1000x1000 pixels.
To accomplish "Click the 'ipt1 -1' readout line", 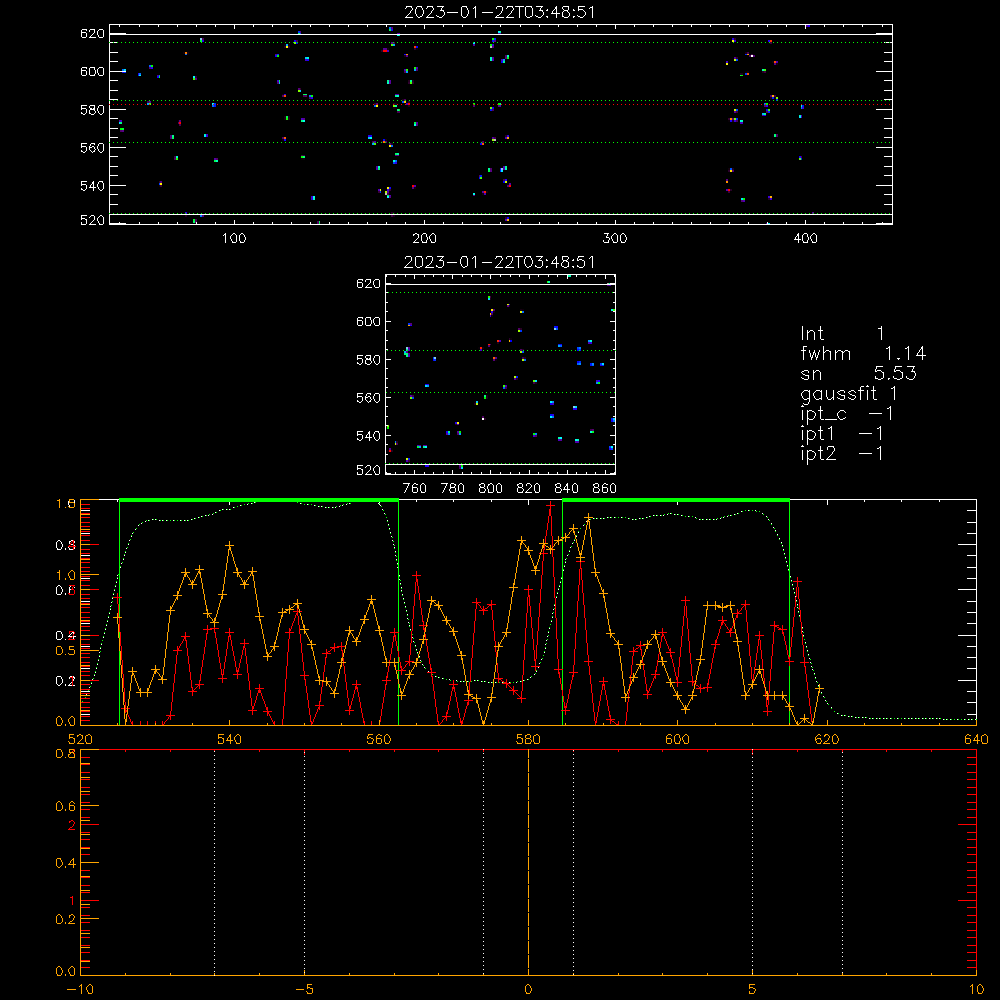I will pyautogui.click(x=842, y=434).
